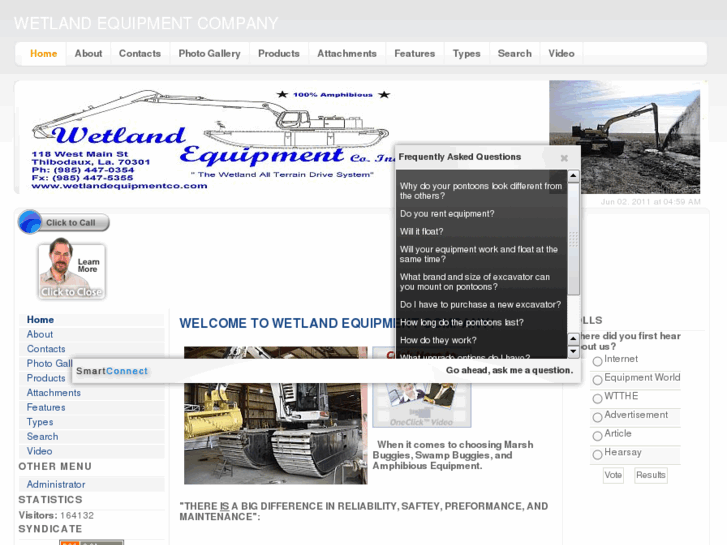Viewport: 727px width, 545px height.
Task: View poll Results button
Action: pyautogui.click(x=650, y=475)
